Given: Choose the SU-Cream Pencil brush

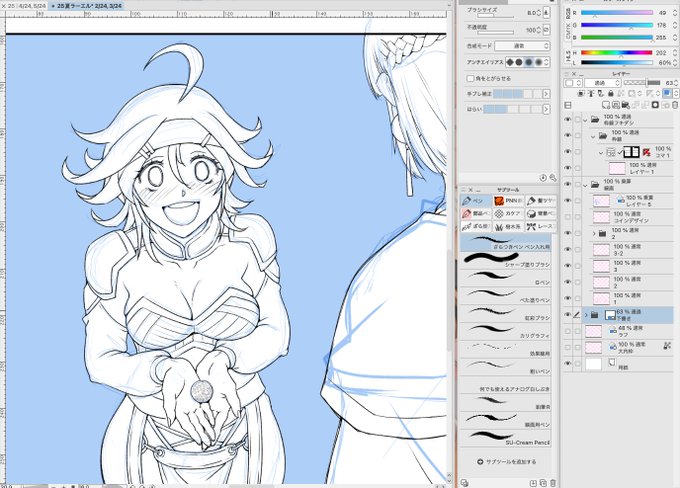Looking at the screenshot, I should (506, 438).
